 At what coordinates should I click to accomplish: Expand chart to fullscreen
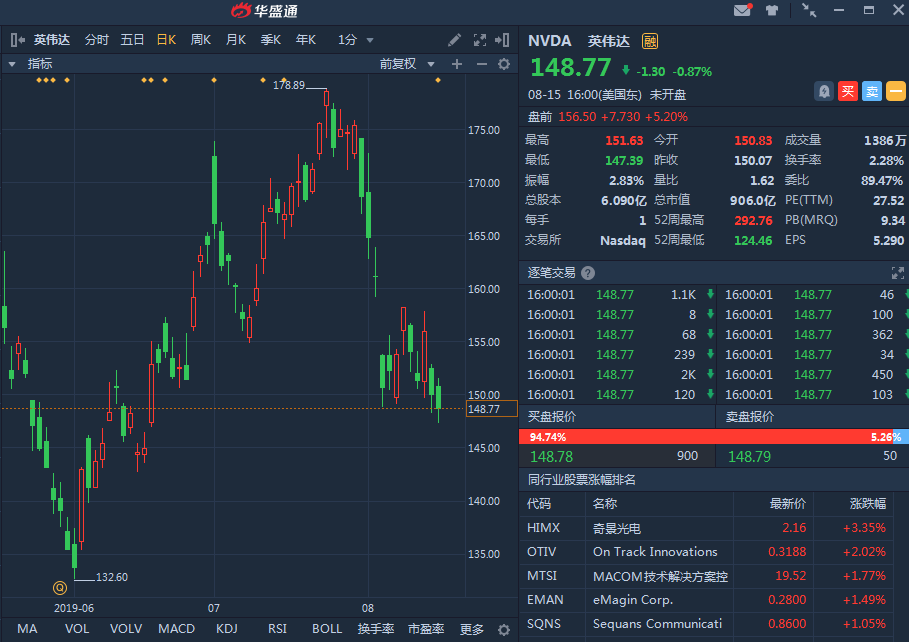pos(479,40)
